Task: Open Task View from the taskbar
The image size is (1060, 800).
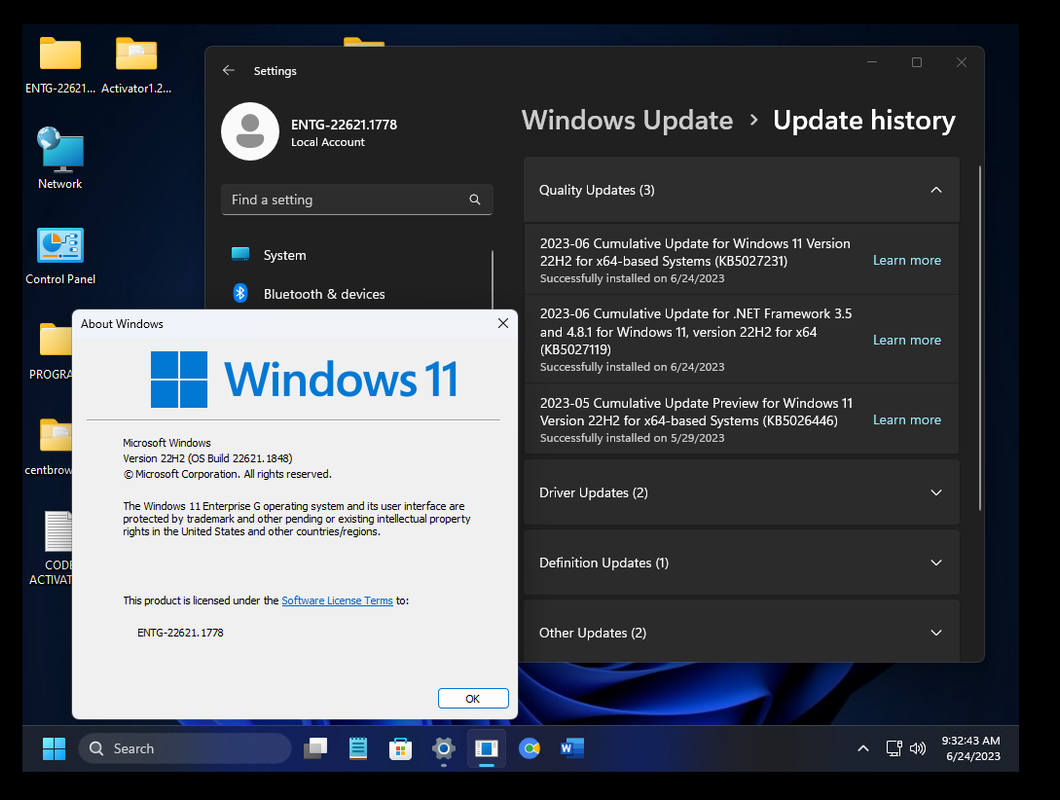Action: click(315, 749)
